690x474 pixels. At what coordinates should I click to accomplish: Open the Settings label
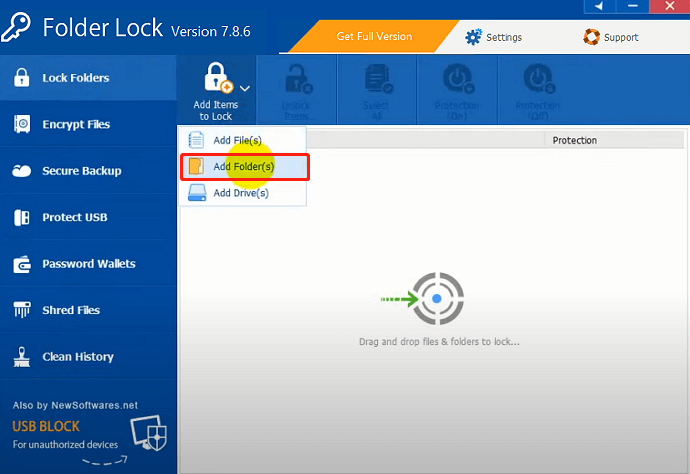coord(504,37)
